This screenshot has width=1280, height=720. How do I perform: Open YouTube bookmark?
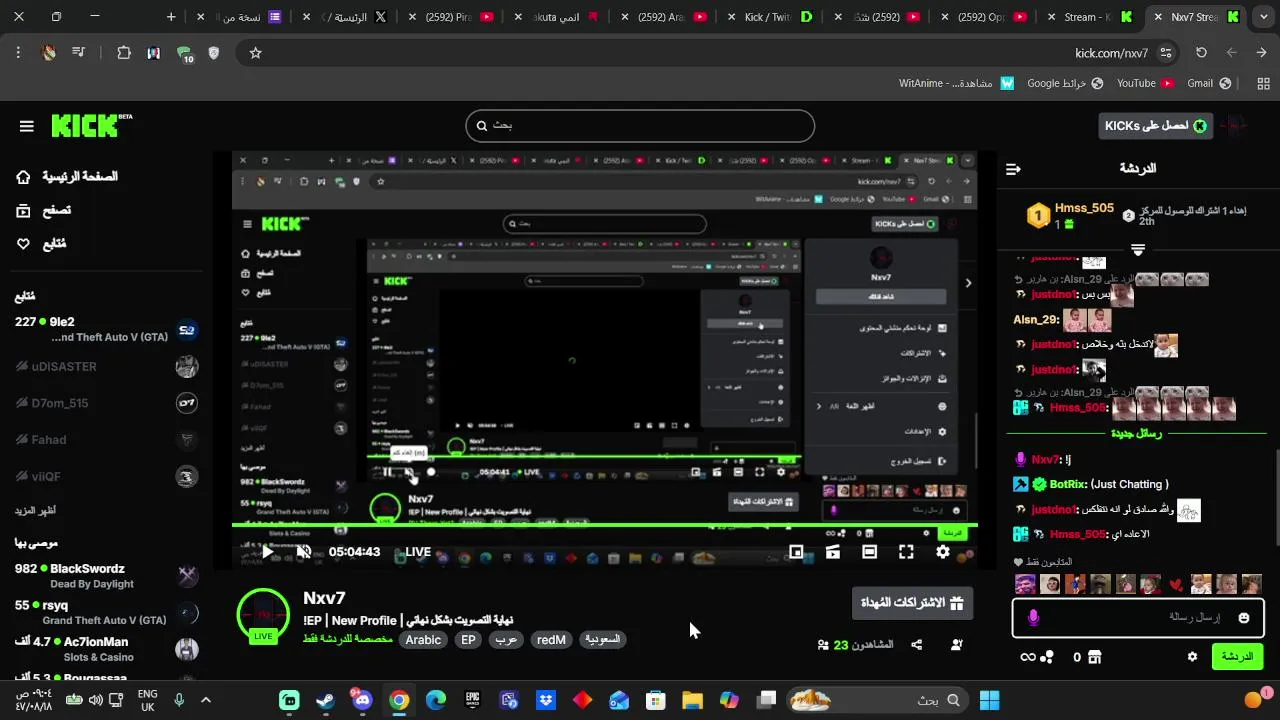(1144, 83)
